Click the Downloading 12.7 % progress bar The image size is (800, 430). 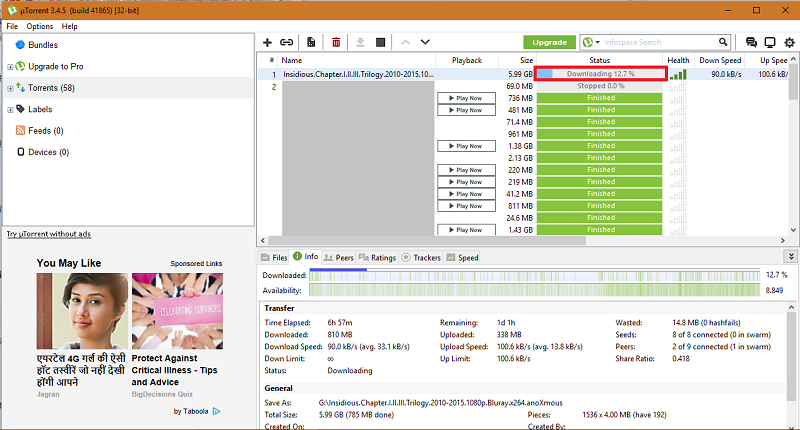[601, 74]
